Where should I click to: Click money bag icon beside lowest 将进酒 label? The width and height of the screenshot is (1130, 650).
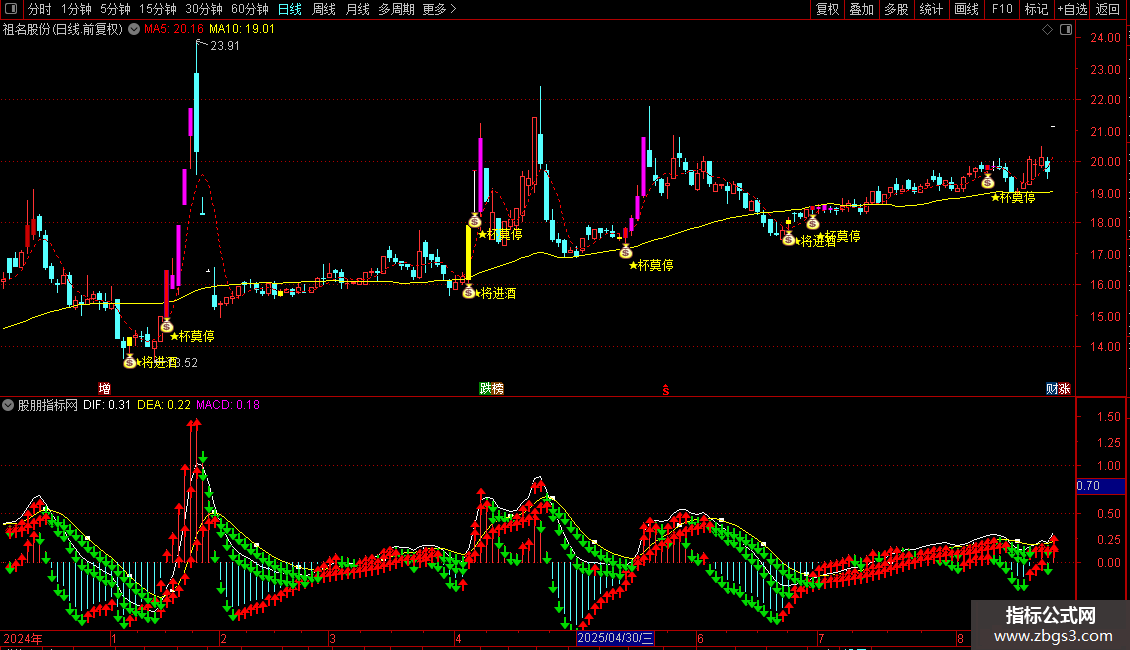point(130,362)
